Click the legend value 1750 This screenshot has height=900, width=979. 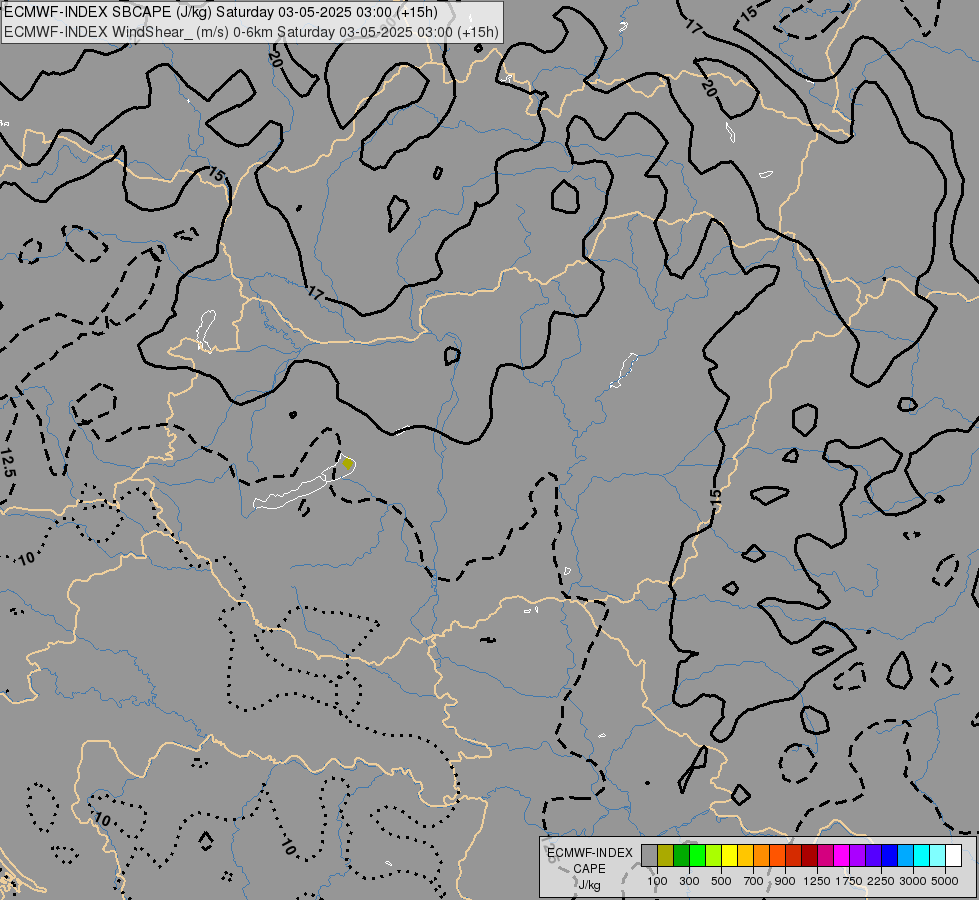(x=849, y=881)
